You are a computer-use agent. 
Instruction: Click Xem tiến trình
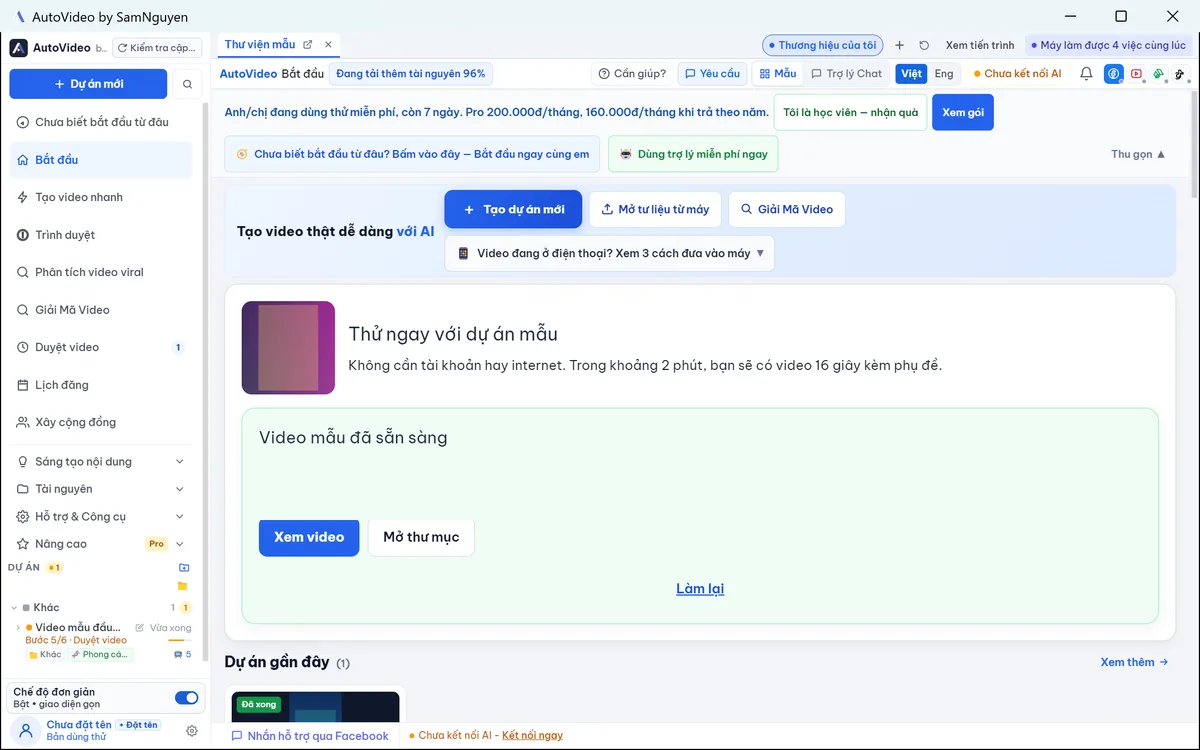pyautogui.click(x=980, y=45)
